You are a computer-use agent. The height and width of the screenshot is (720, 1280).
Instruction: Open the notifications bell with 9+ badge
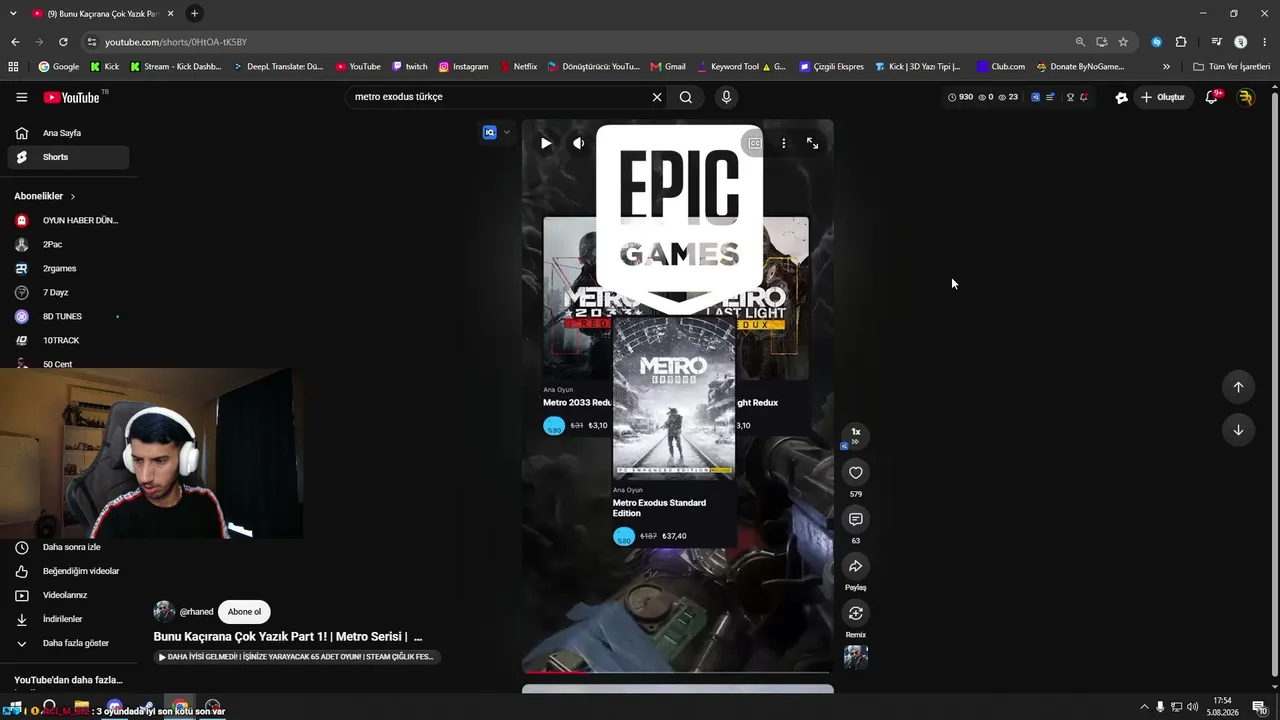1212,97
